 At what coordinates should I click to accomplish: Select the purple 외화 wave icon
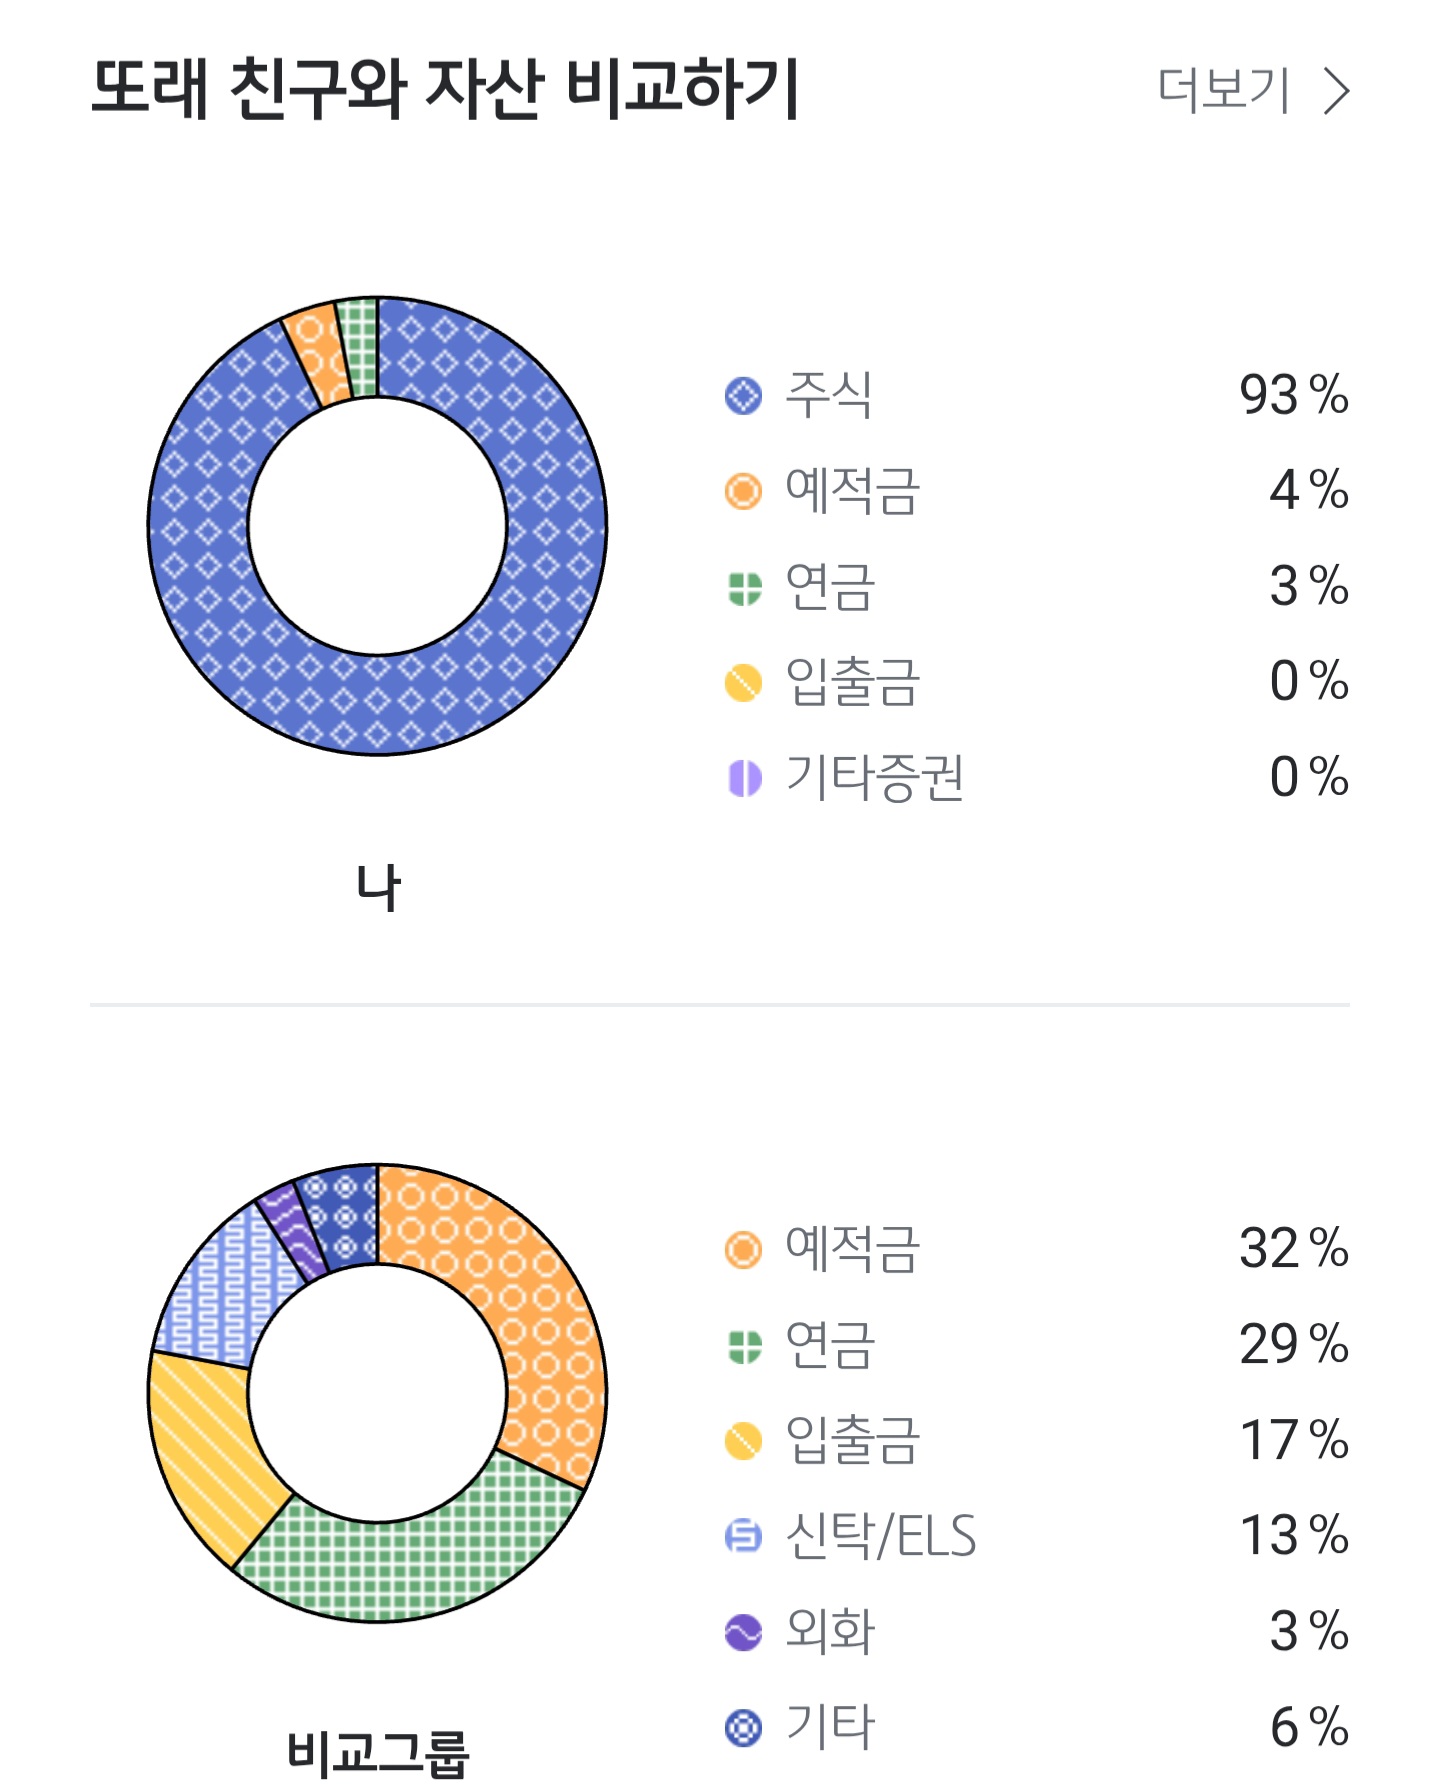743,1632
